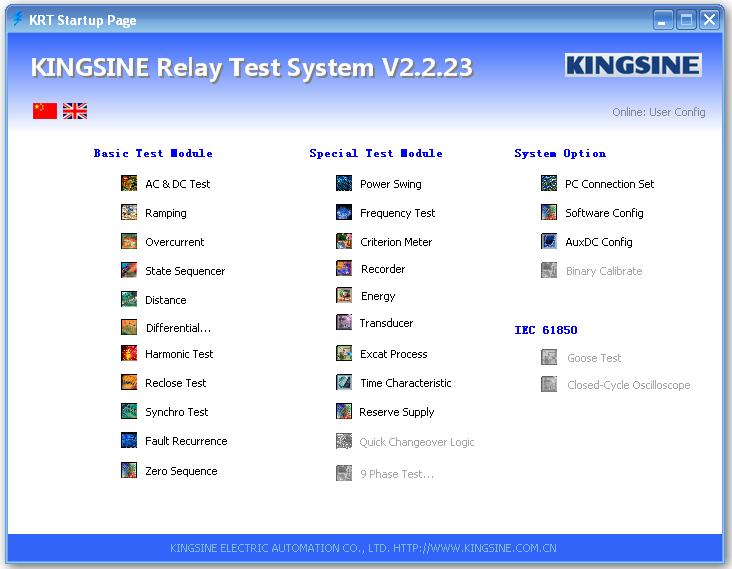Switch language using the UK flag

point(75,111)
